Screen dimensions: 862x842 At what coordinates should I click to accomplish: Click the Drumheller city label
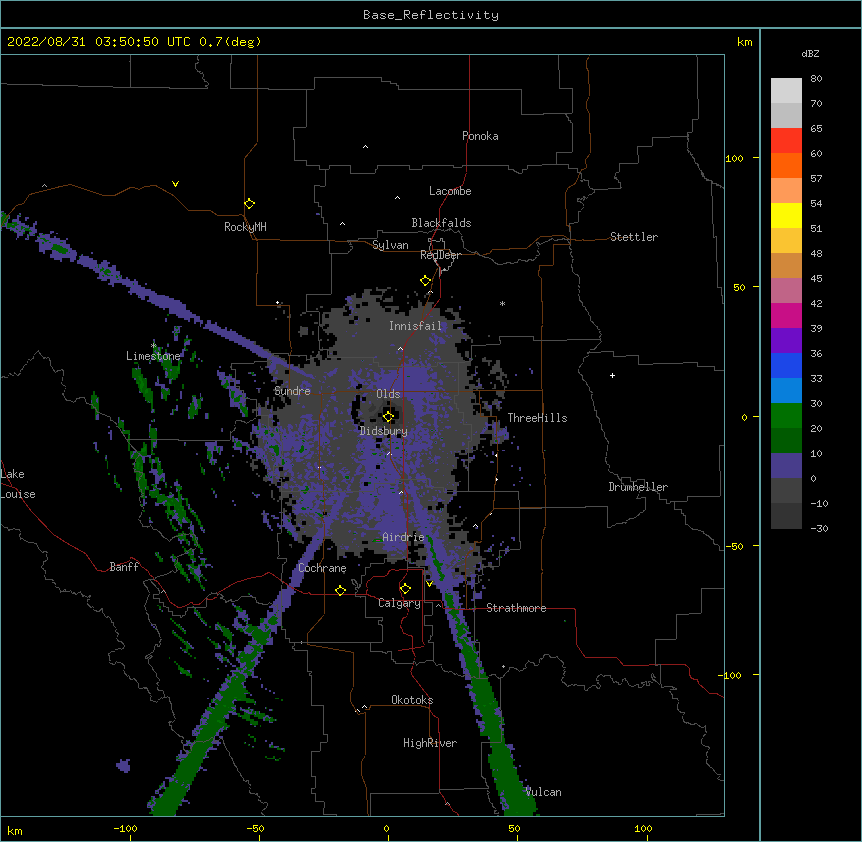pyautogui.click(x=638, y=487)
